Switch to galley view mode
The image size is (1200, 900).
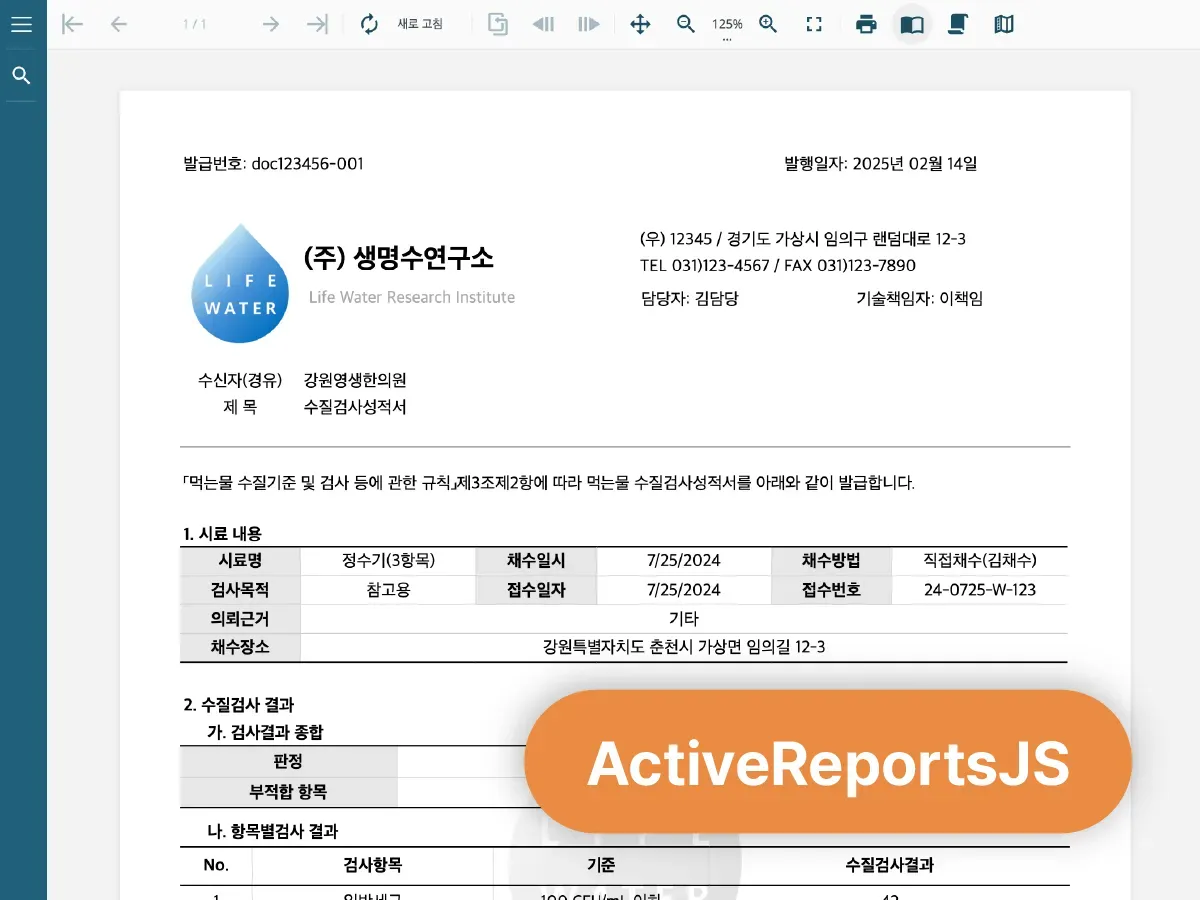tap(1004, 24)
